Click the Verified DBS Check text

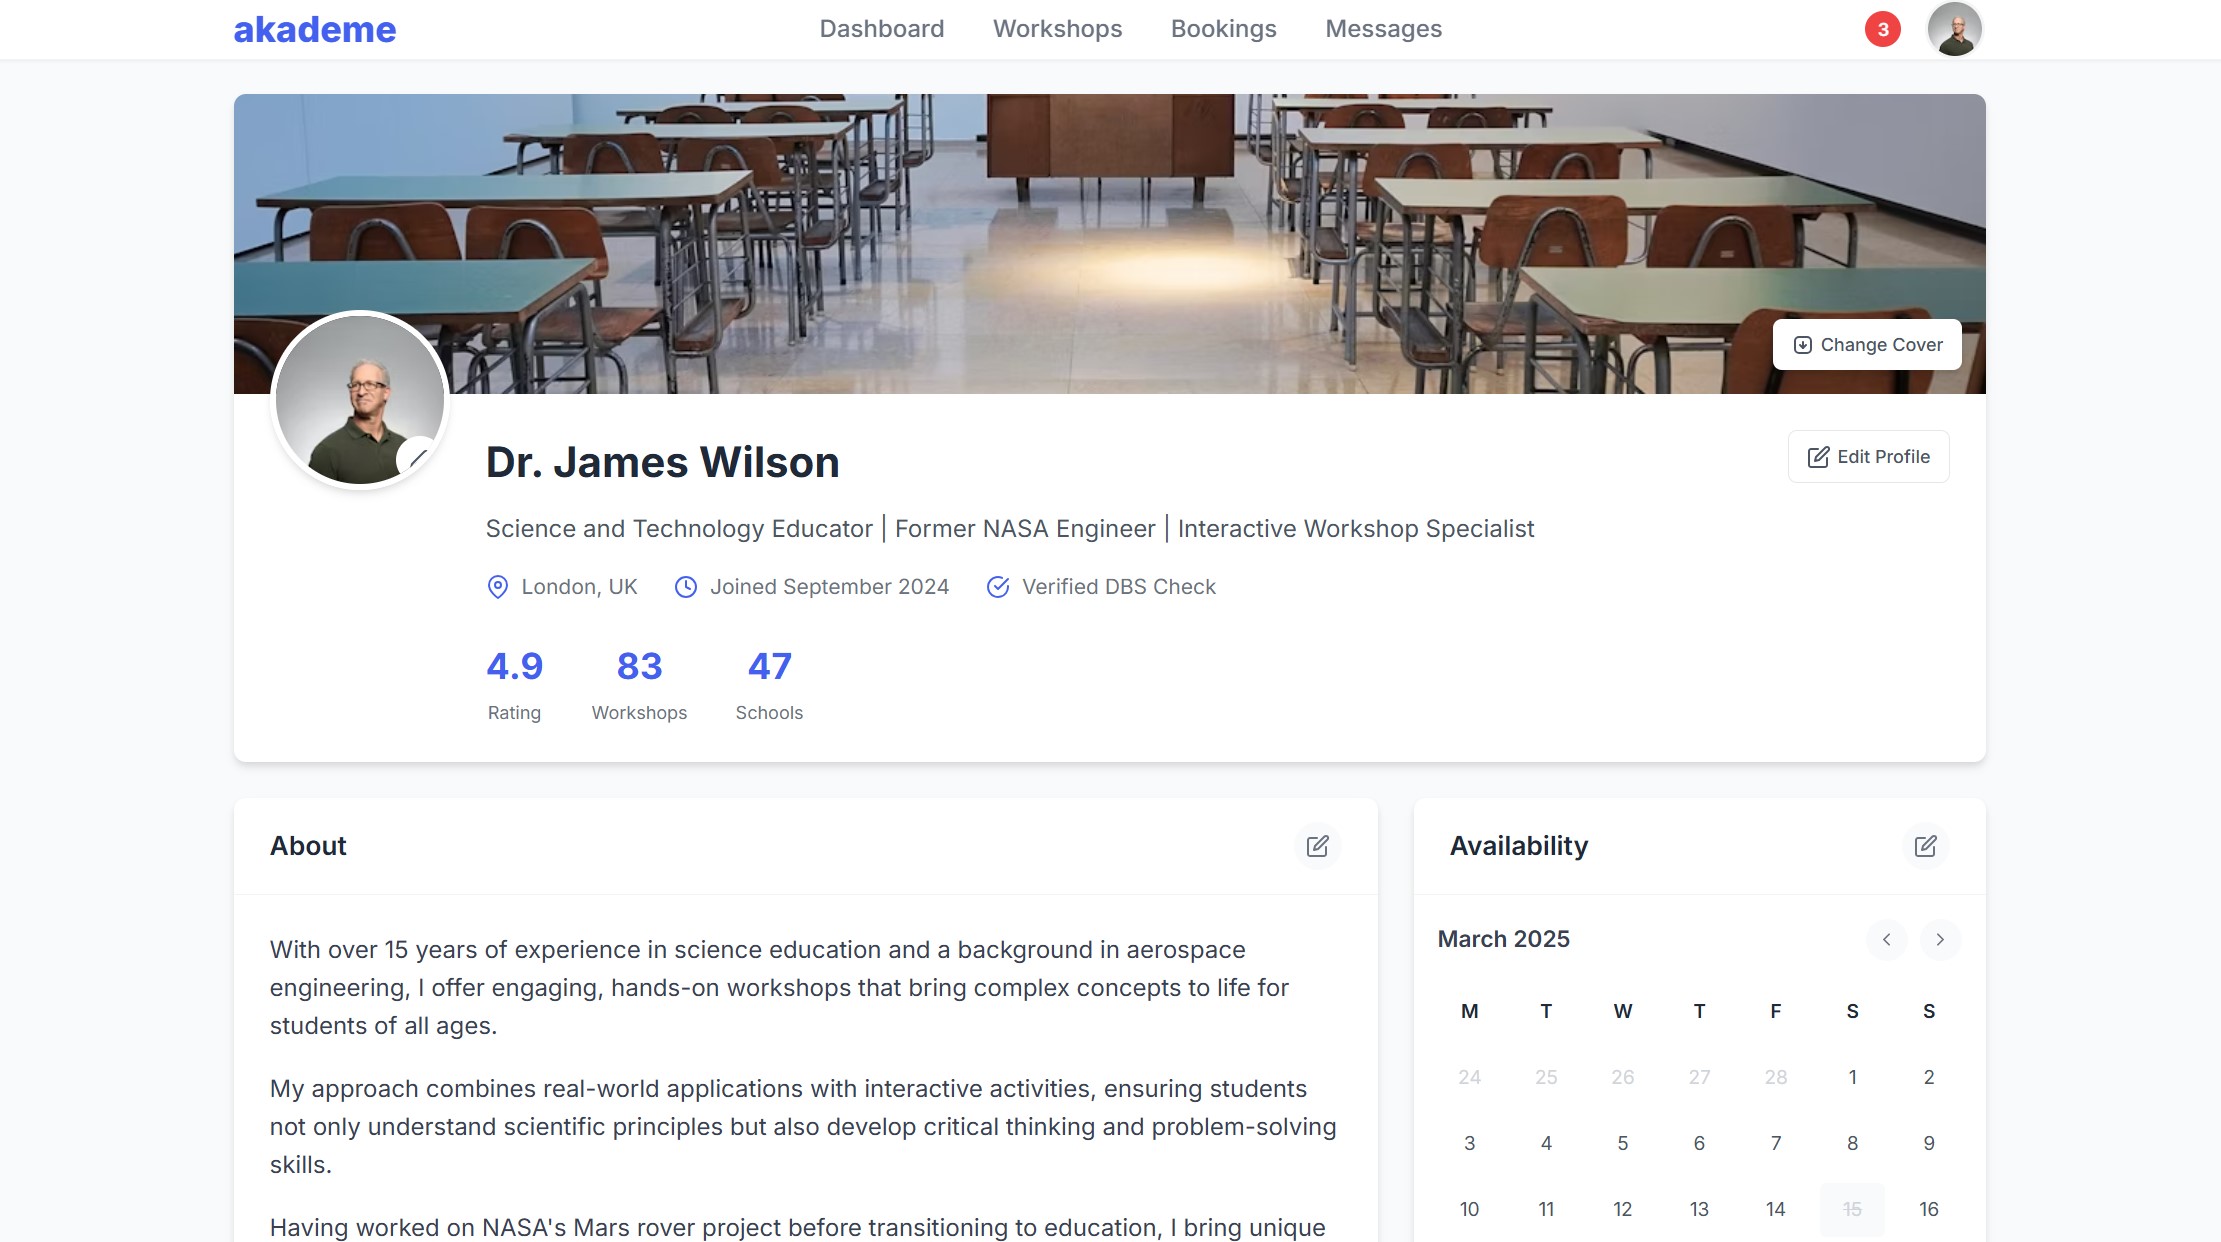pyautogui.click(x=1118, y=587)
